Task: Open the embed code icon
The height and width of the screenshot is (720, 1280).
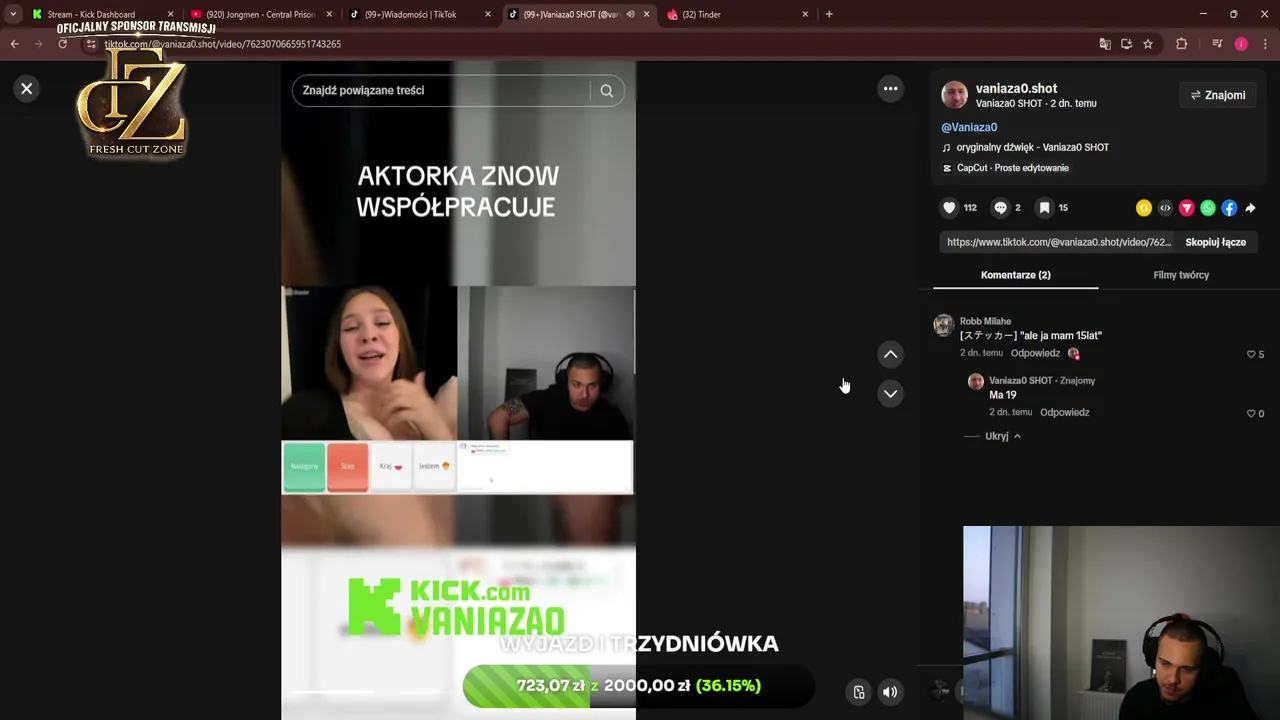Action: 1165,208
